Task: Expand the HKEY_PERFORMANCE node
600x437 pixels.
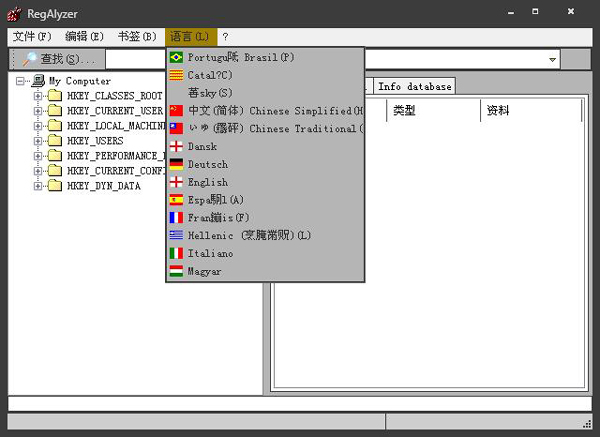Action: [38, 156]
